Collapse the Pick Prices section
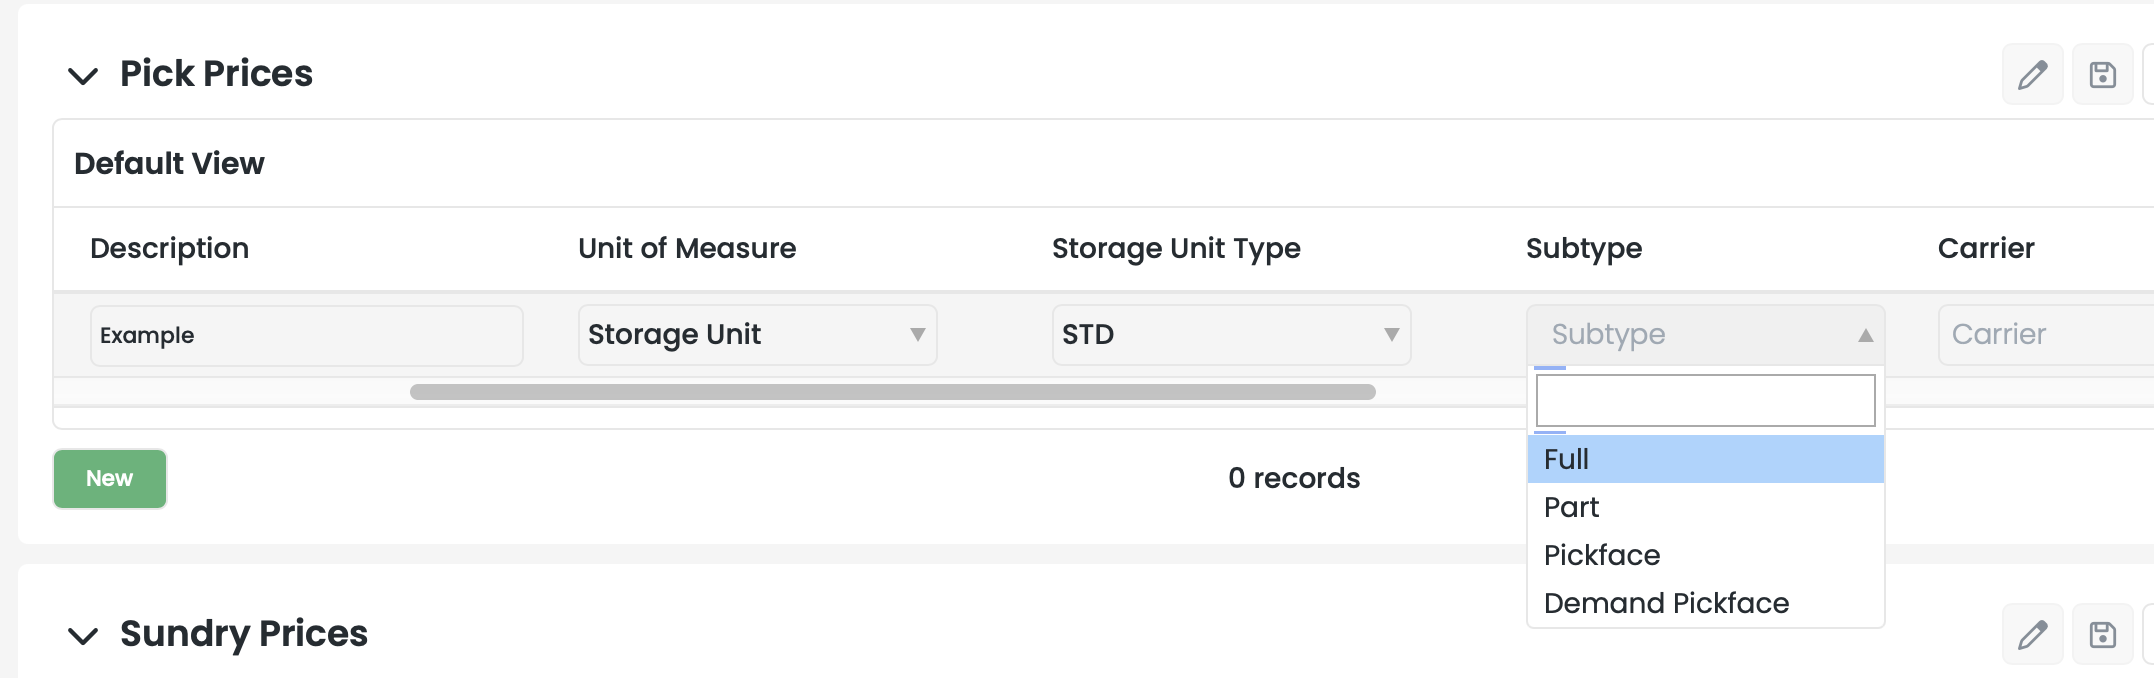This screenshot has width=2154, height=678. tap(83, 76)
